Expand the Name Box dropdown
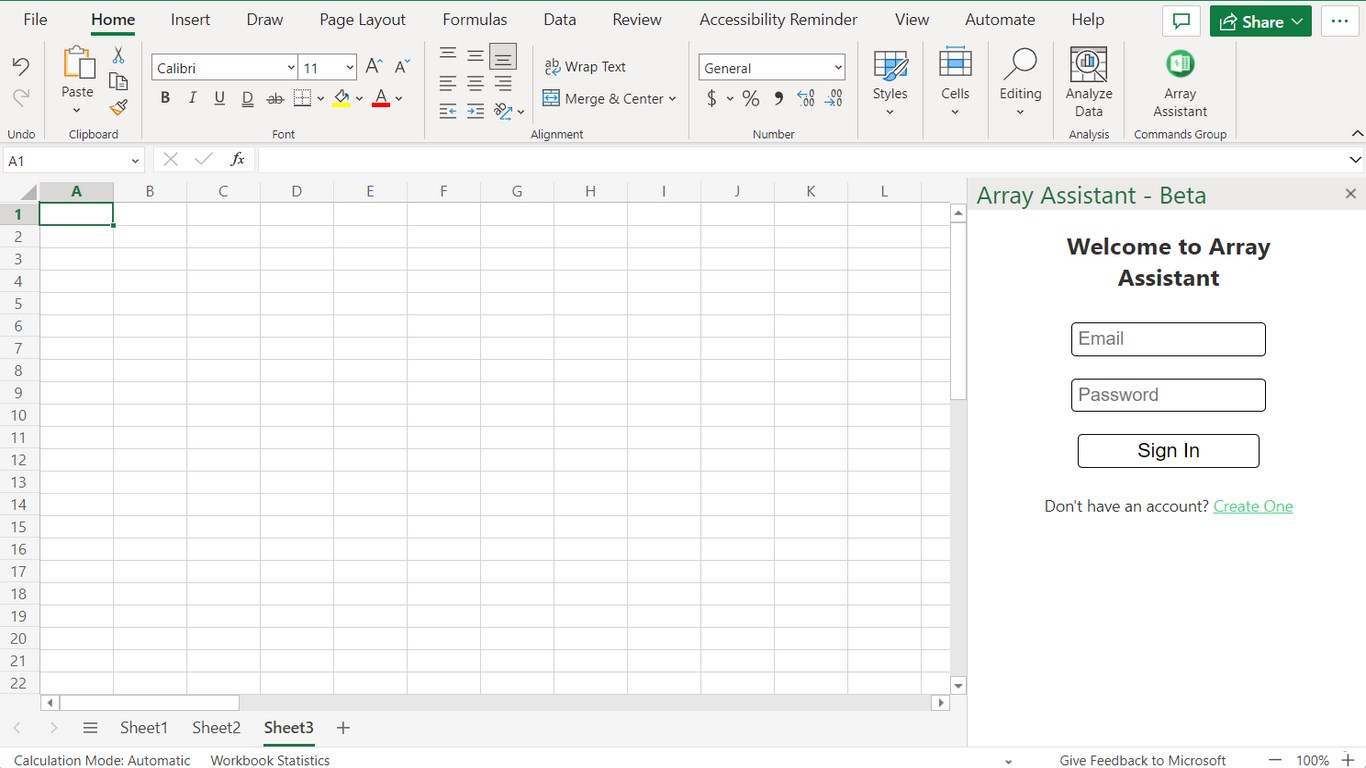1366x768 pixels. (135, 161)
